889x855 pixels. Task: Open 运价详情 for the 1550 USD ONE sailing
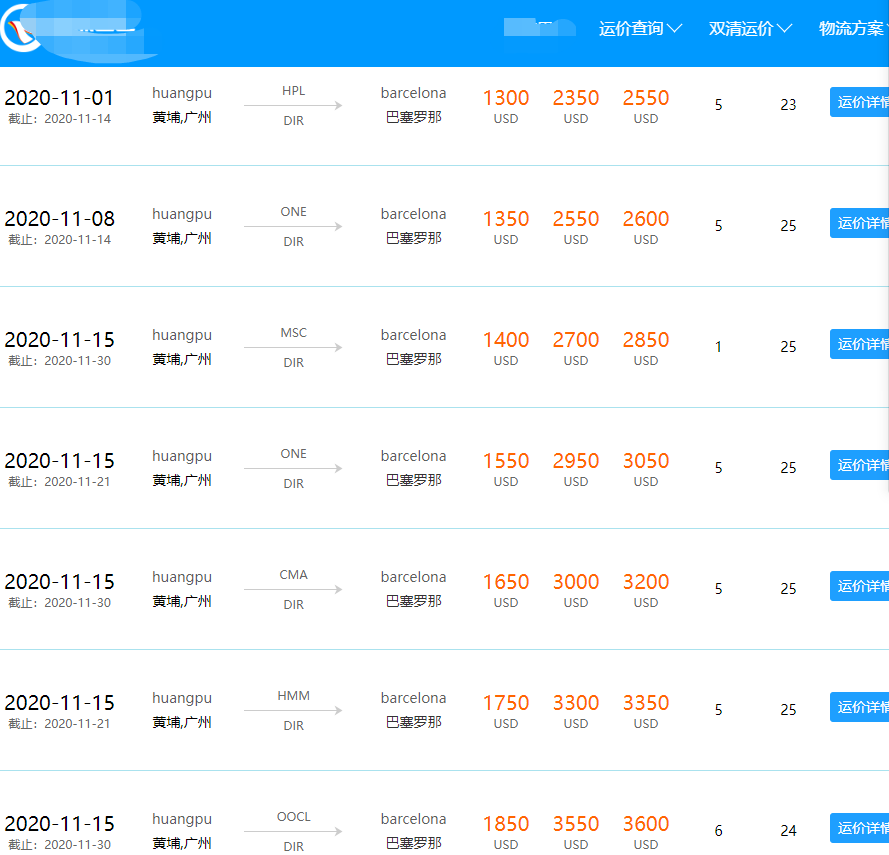point(859,466)
